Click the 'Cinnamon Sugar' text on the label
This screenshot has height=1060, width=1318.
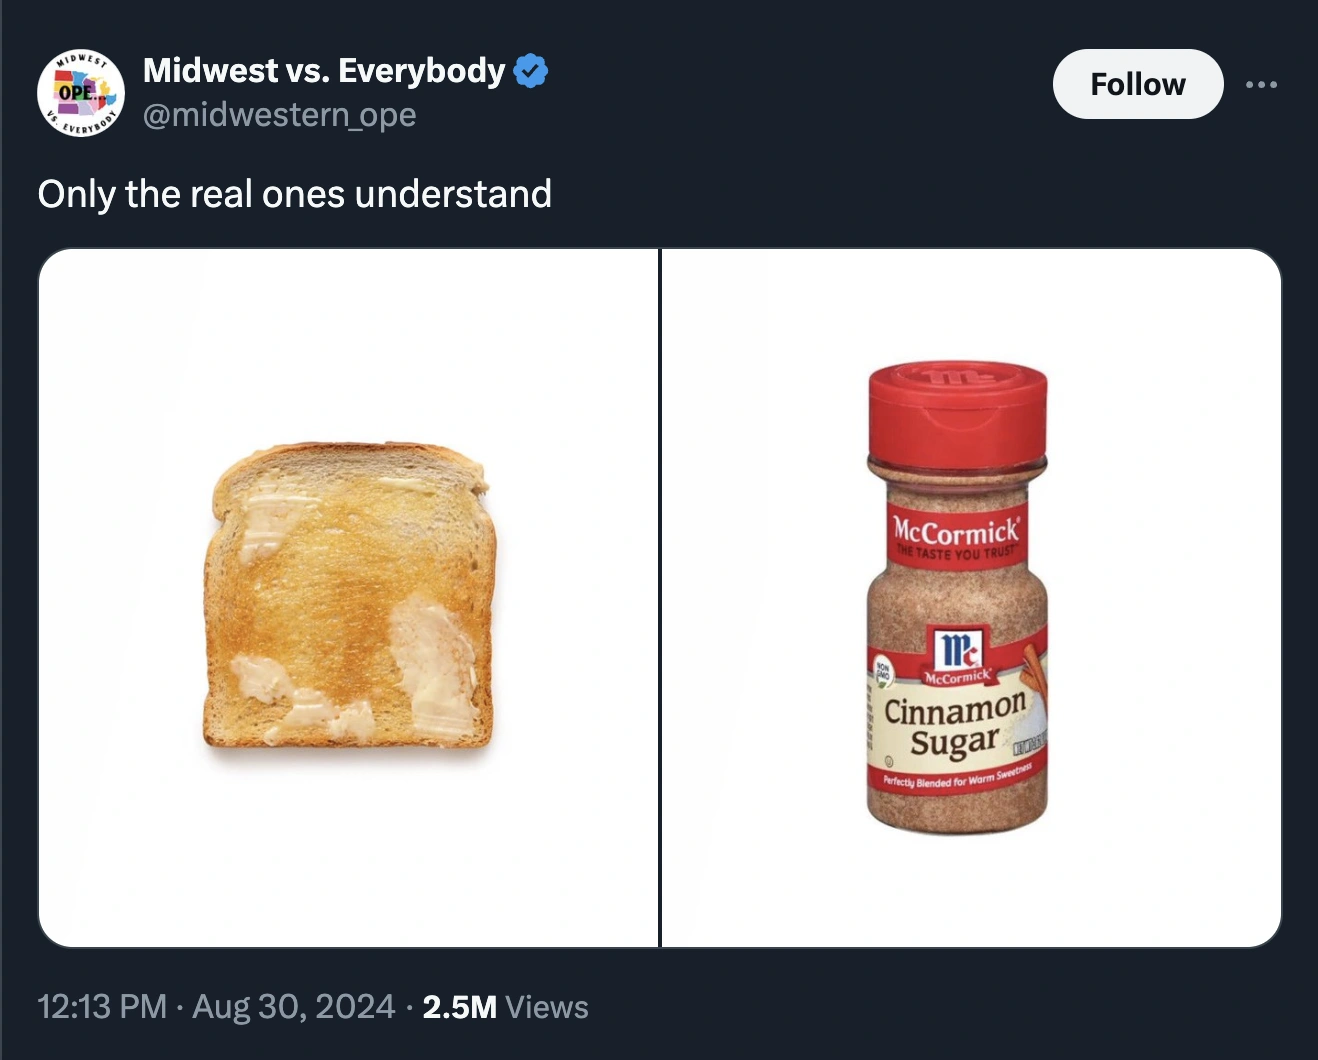955,725
